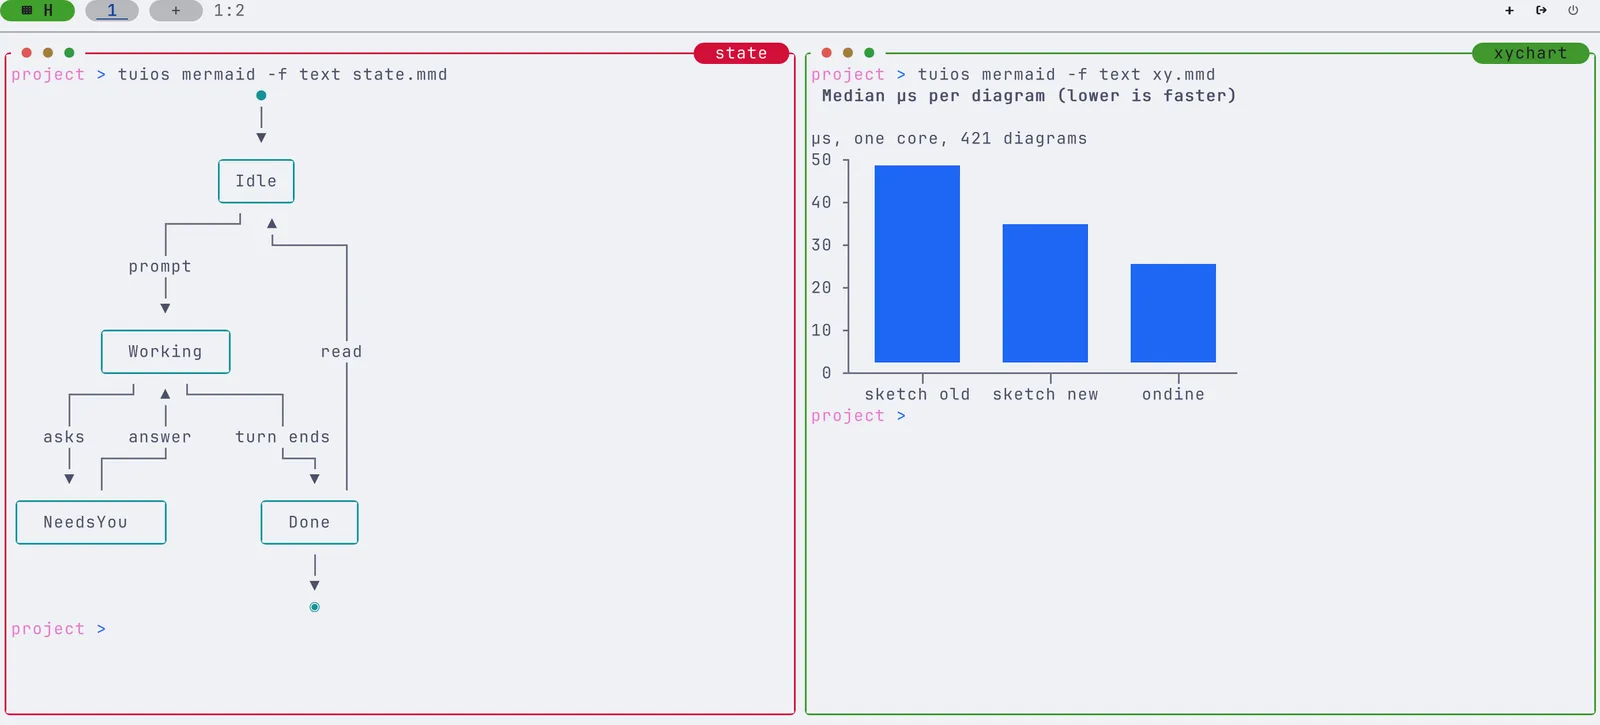Screen dimensions: 1600x725
Task: Click the detach/logout arrow icon
Action: point(1541,11)
